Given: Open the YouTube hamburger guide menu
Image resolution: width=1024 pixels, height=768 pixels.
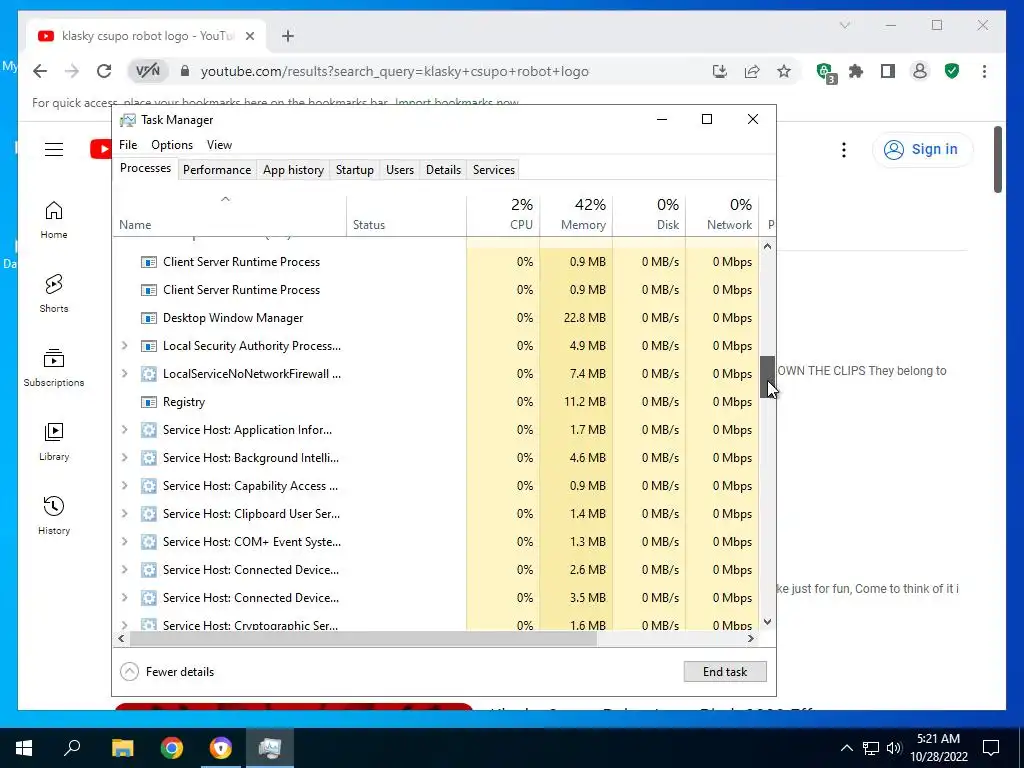Looking at the screenshot, I should point(54,150).
